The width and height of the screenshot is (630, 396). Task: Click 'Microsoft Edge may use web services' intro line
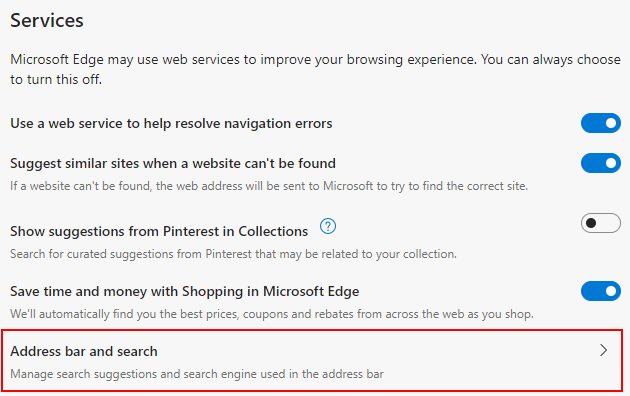[315, 59]
